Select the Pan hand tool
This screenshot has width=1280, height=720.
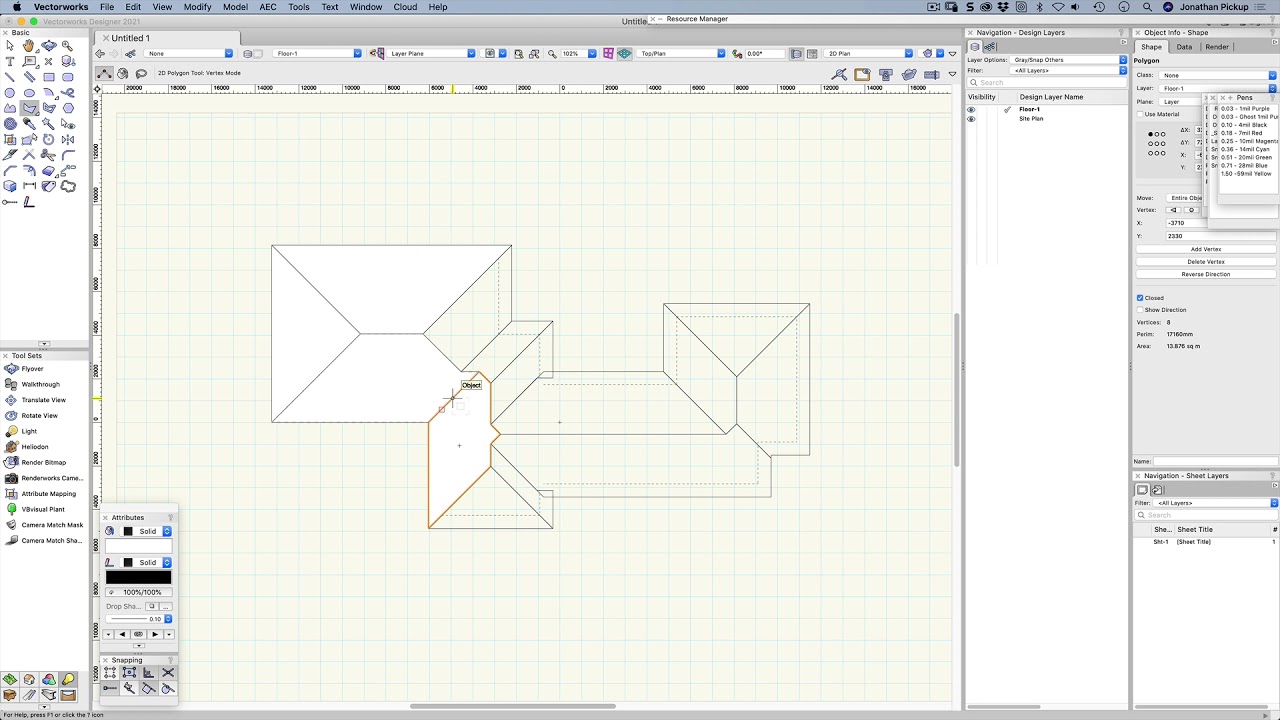[29, 46]
